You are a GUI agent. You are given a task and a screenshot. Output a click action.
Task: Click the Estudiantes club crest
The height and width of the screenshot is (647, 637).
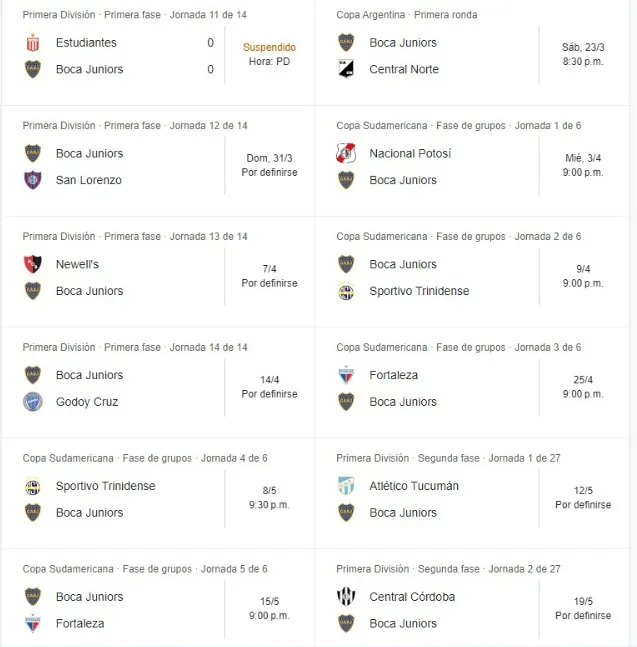(x=33, y=43)
